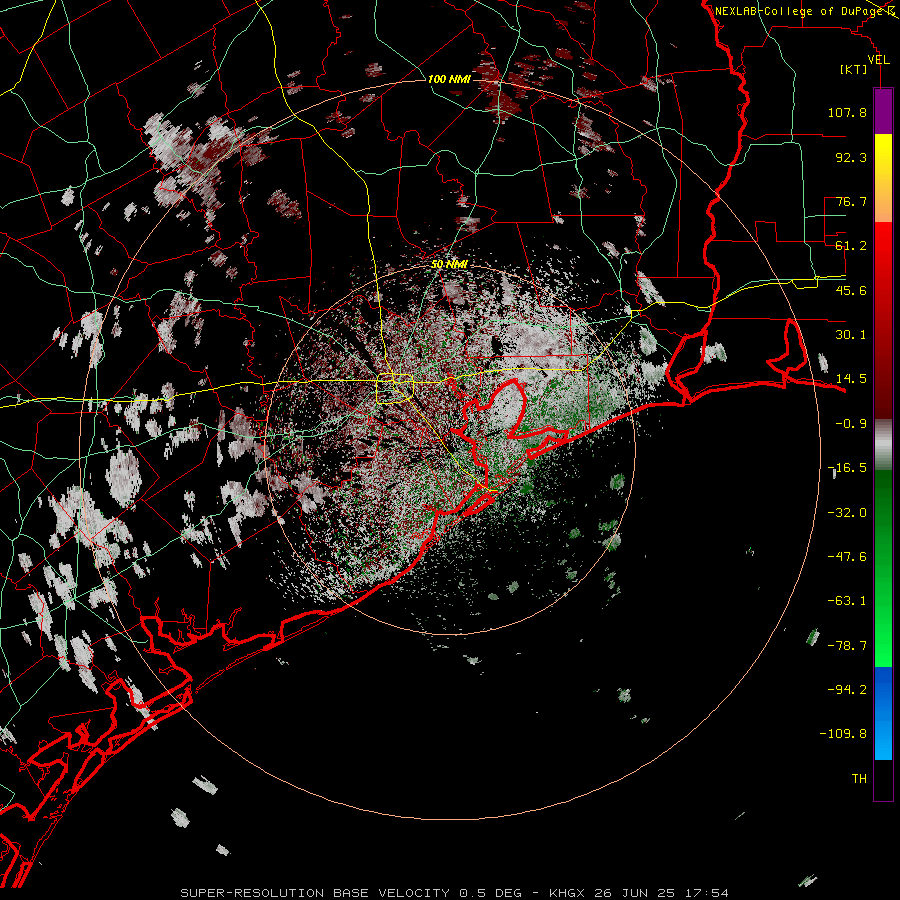The height and width of the screenshot is (900, 900).
Task: Click the -78.7 scale value
Action: (x=847, y=646)
